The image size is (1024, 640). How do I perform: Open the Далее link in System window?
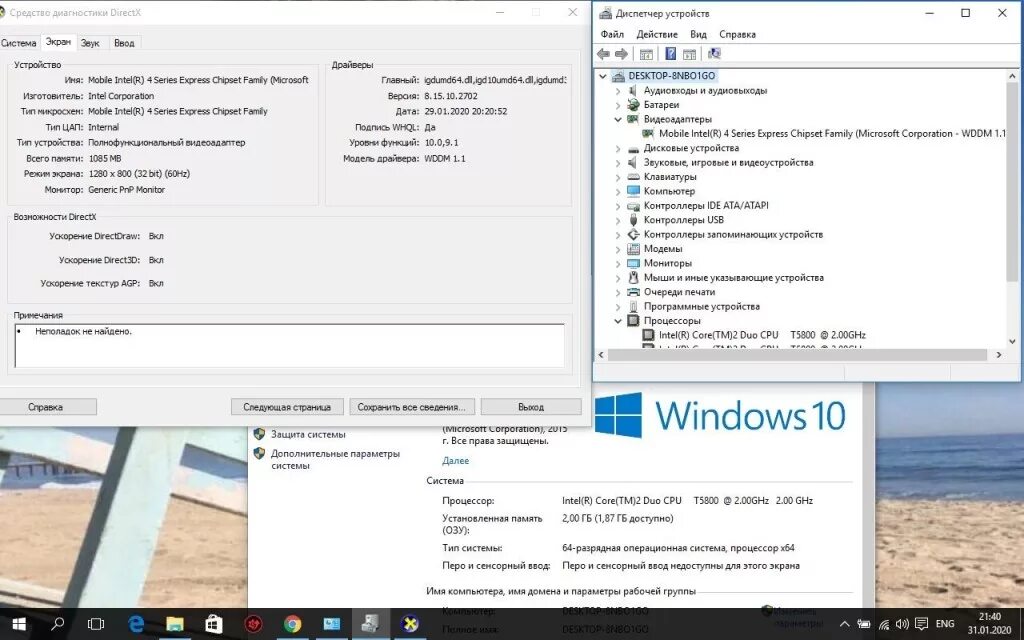point(455,460)
